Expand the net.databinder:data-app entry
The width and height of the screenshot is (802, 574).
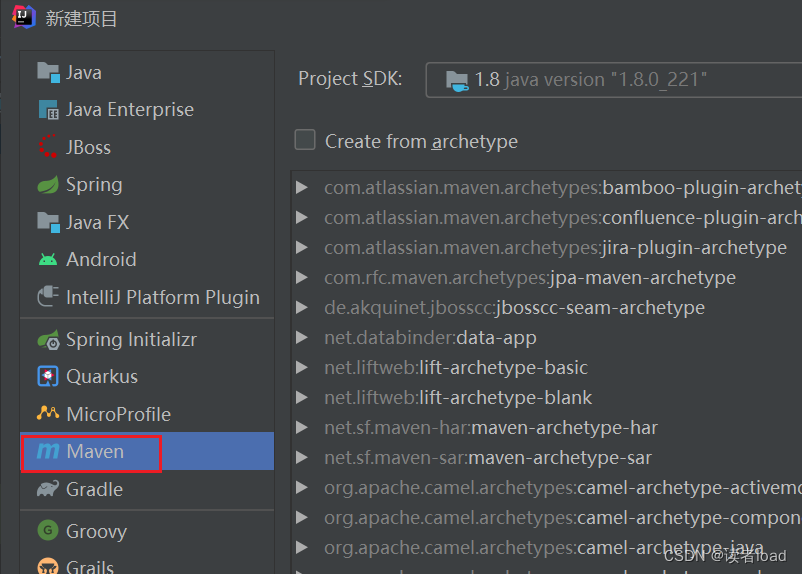tap(302, 337)
